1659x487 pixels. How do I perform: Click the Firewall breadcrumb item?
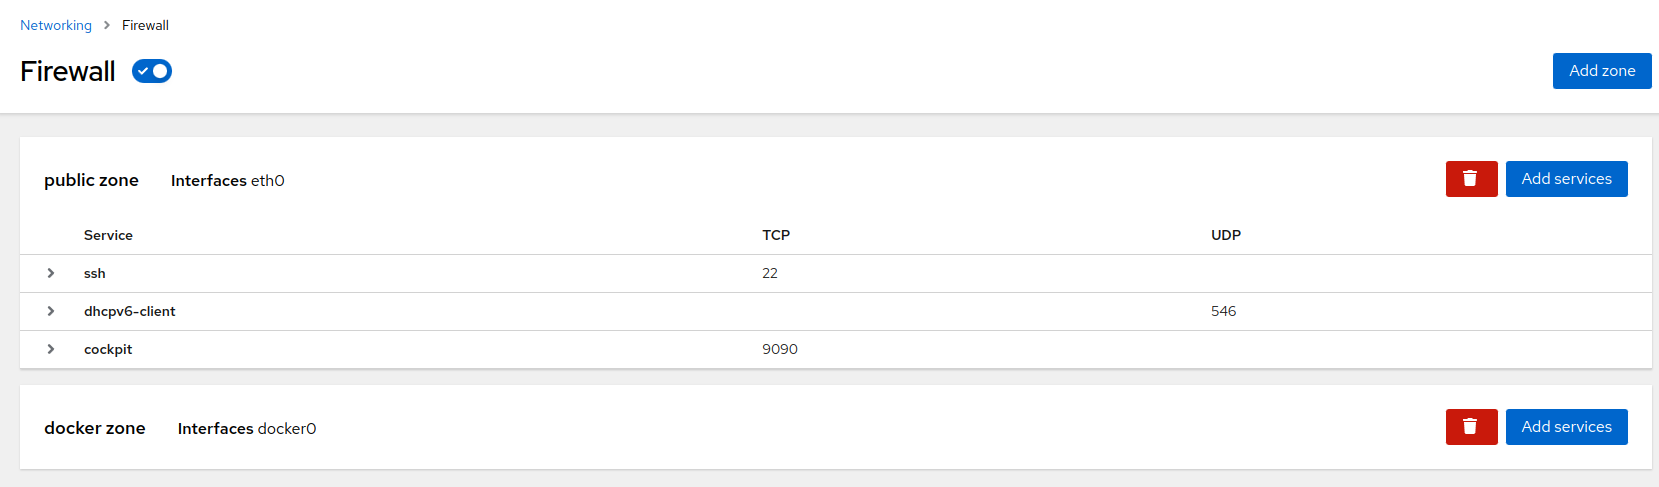145,25
